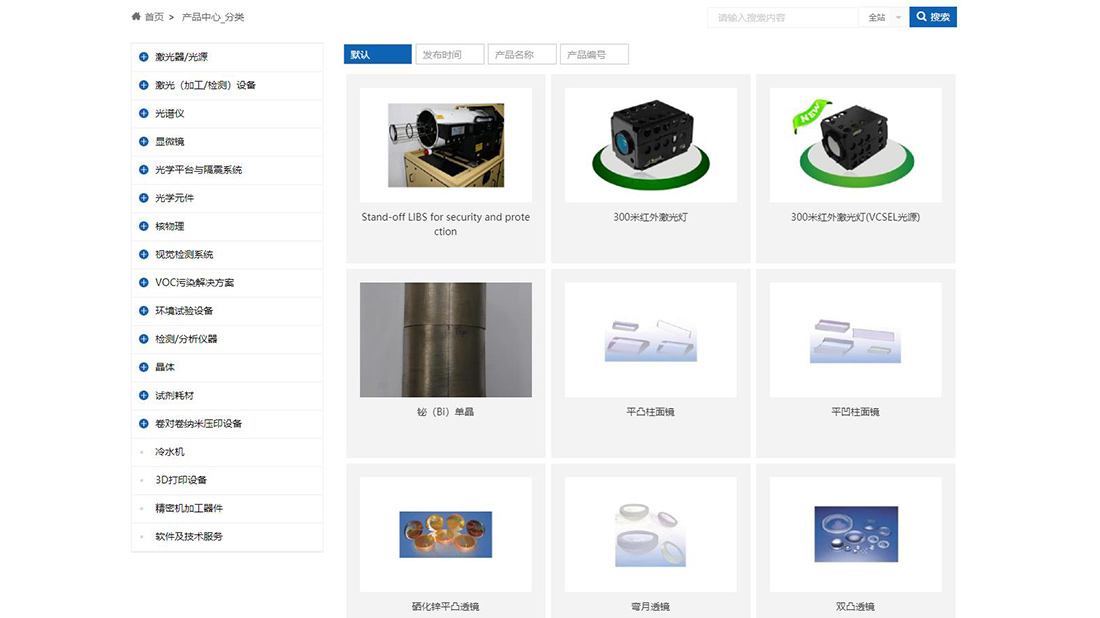Go to 首页 breadcrumb link

point(154,17)
